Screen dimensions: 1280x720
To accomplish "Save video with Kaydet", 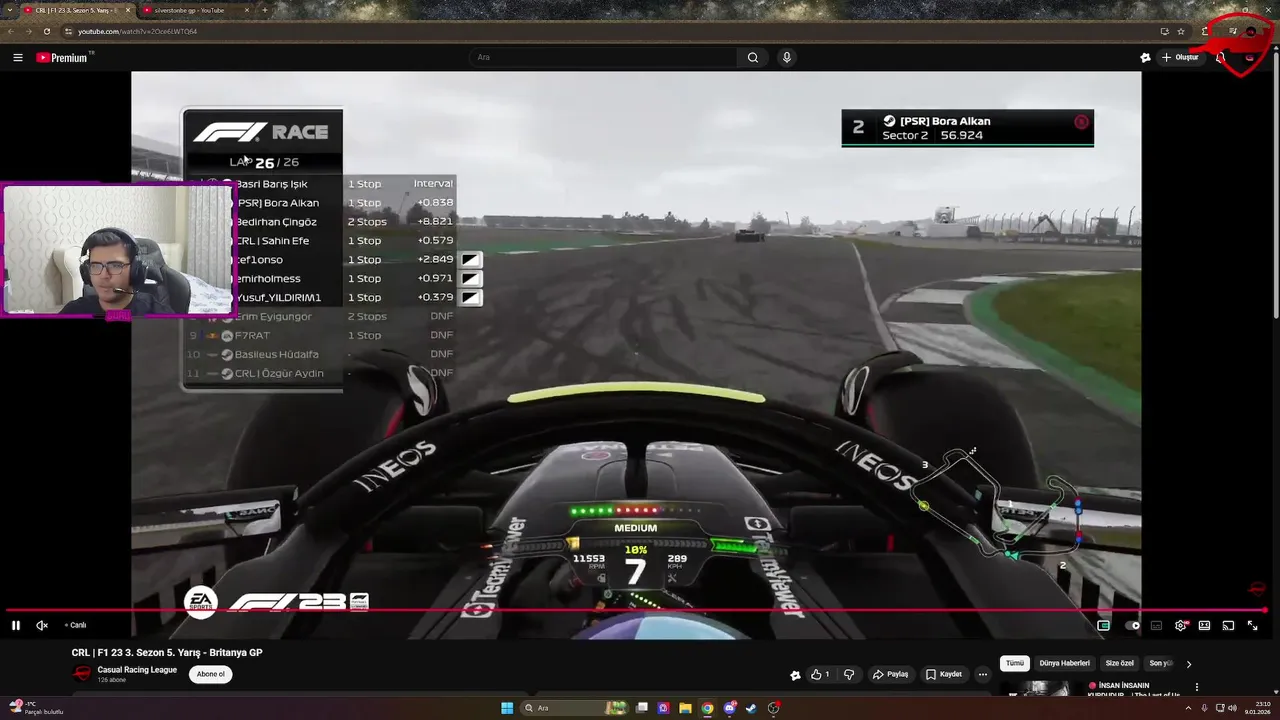I will click(x=944, y=675).
